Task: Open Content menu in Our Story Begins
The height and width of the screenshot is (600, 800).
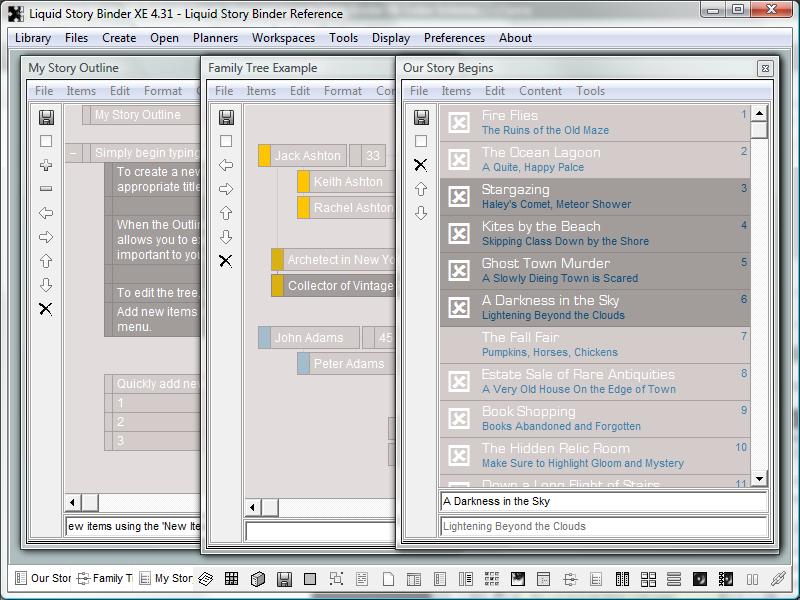Action: [540, 91]
